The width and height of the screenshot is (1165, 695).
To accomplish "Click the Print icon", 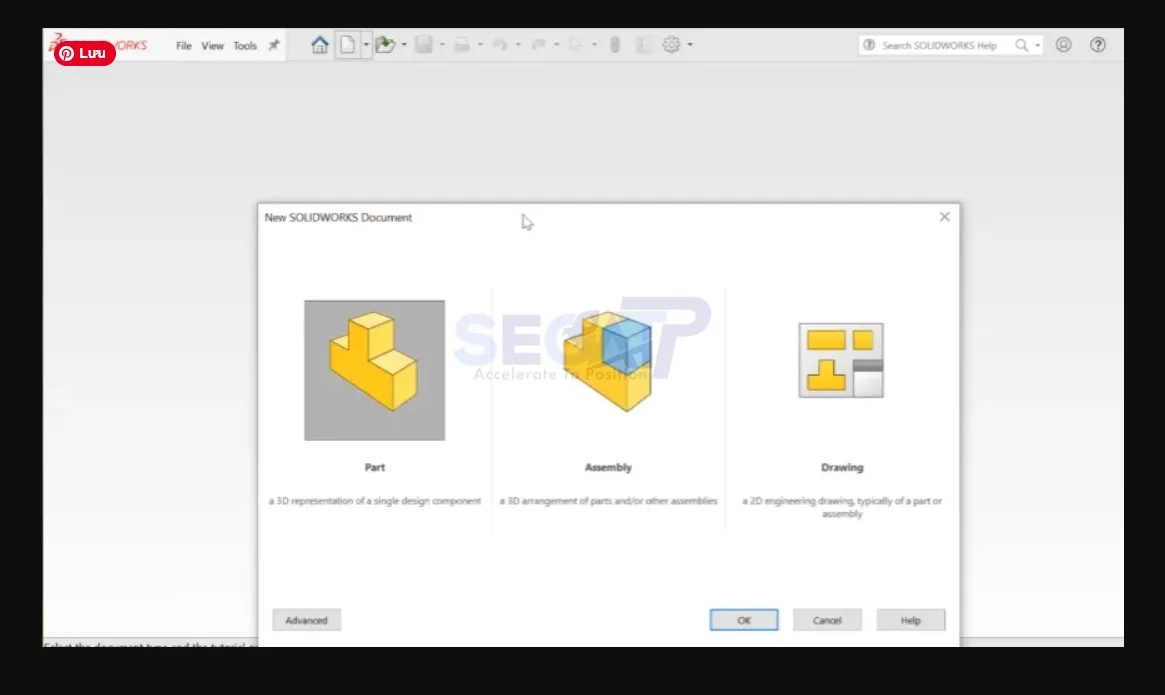I will (x=462, y=44).
